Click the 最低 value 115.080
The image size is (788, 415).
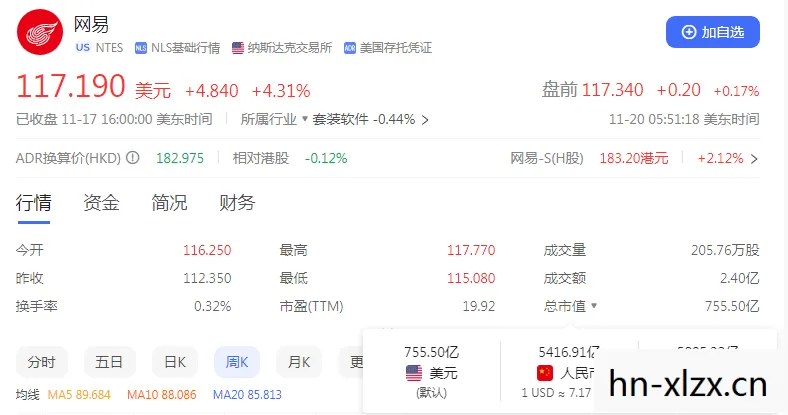(x=471, y=278)
